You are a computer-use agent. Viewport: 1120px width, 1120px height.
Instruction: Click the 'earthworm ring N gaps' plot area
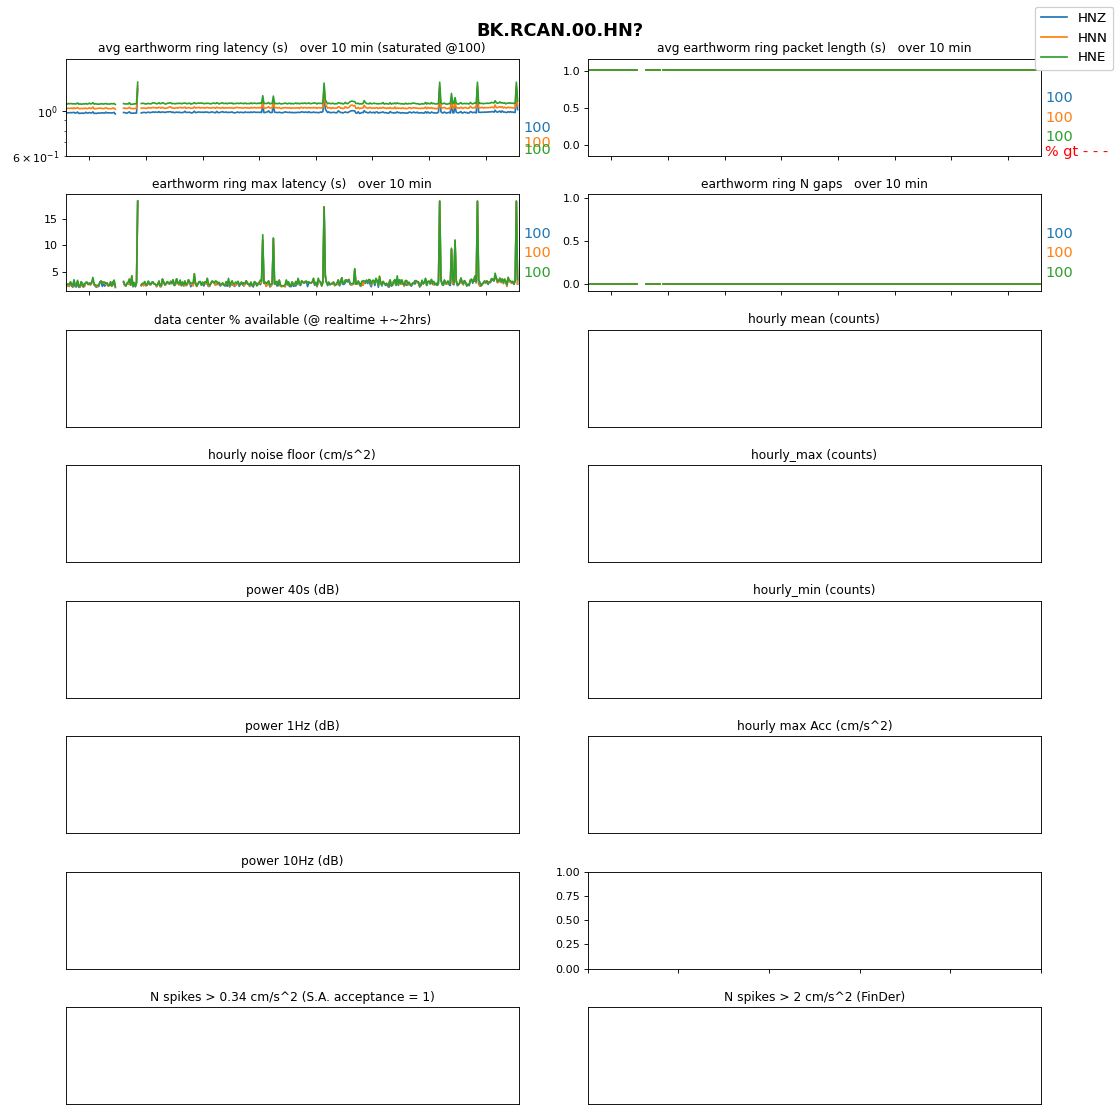click(814, 242)
